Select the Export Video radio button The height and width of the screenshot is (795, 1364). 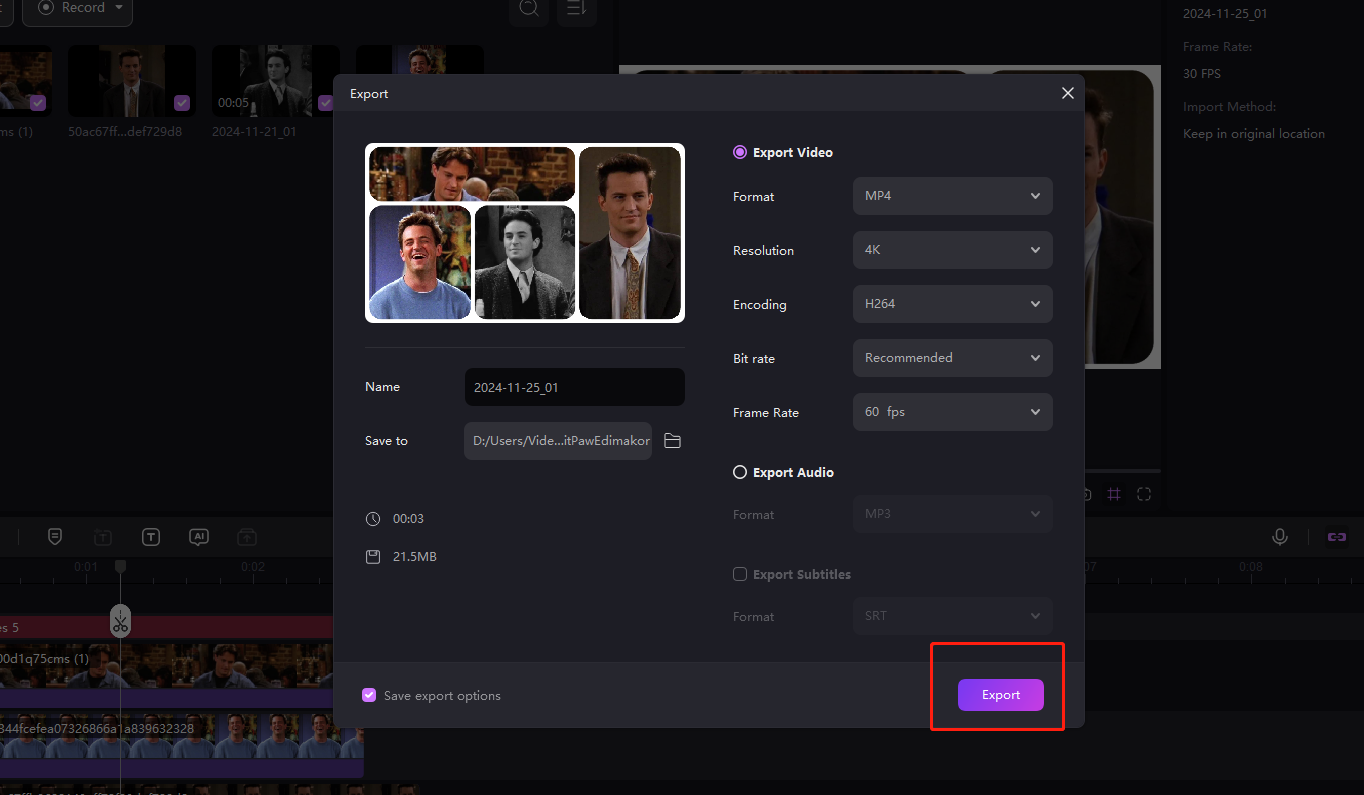tap(740, 152)
